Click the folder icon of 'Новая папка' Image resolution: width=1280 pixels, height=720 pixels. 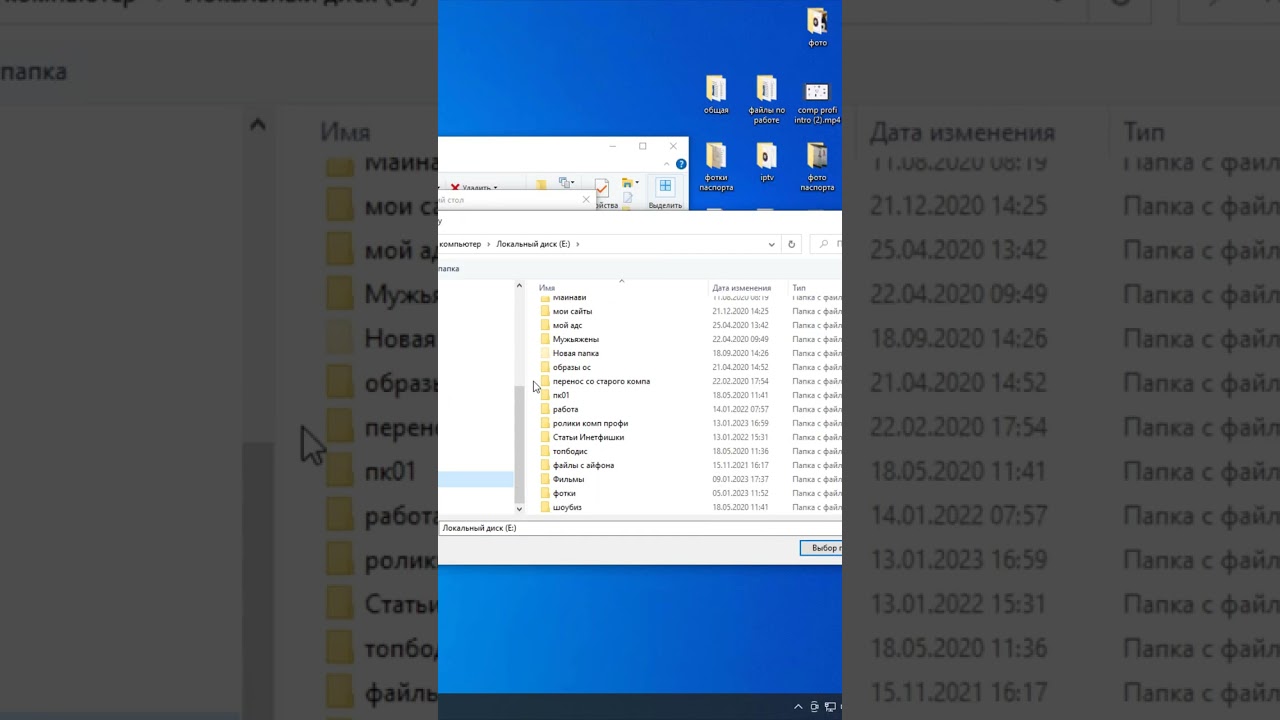click(545, 353)
